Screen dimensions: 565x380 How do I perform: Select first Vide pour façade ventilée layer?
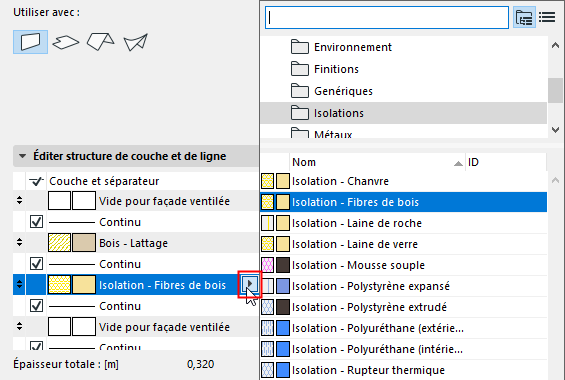135,201
